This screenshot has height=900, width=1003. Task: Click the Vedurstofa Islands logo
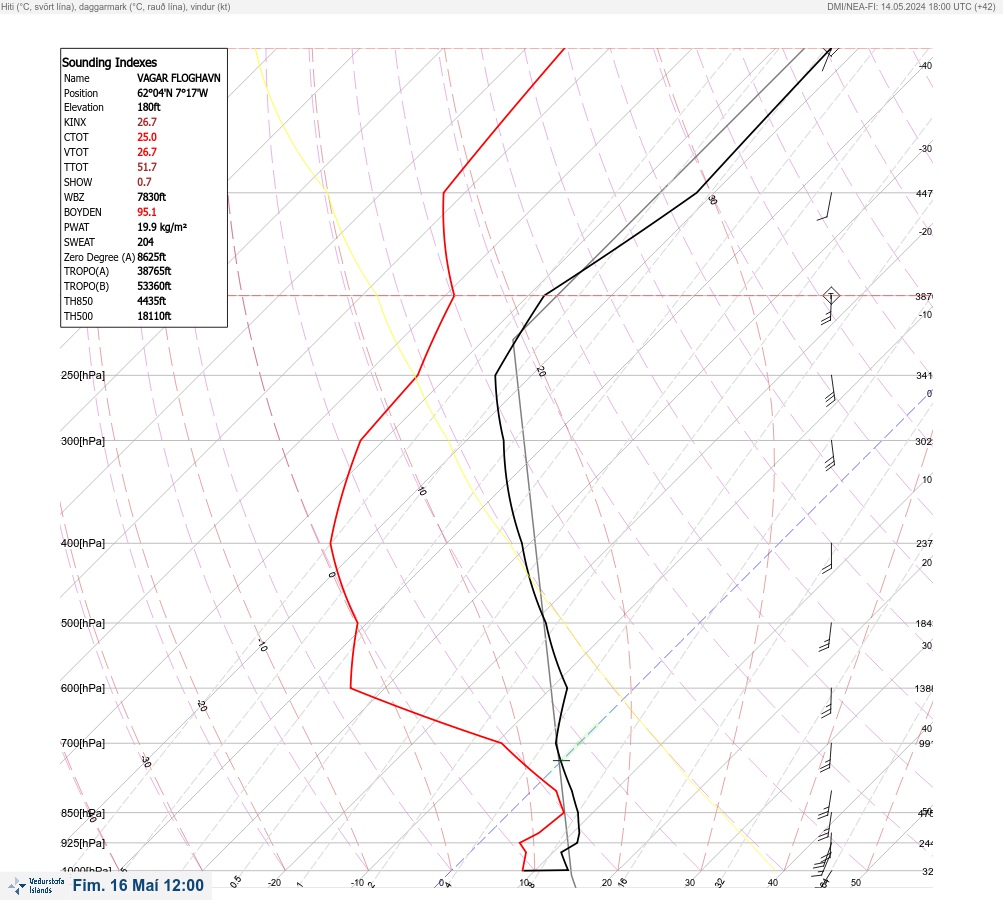click(x=36, y=886)
